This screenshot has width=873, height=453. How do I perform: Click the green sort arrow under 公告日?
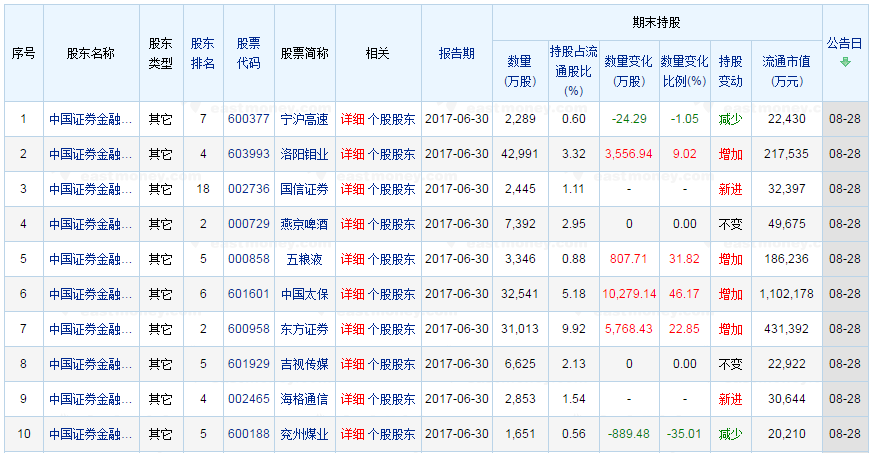pos(845,62)
